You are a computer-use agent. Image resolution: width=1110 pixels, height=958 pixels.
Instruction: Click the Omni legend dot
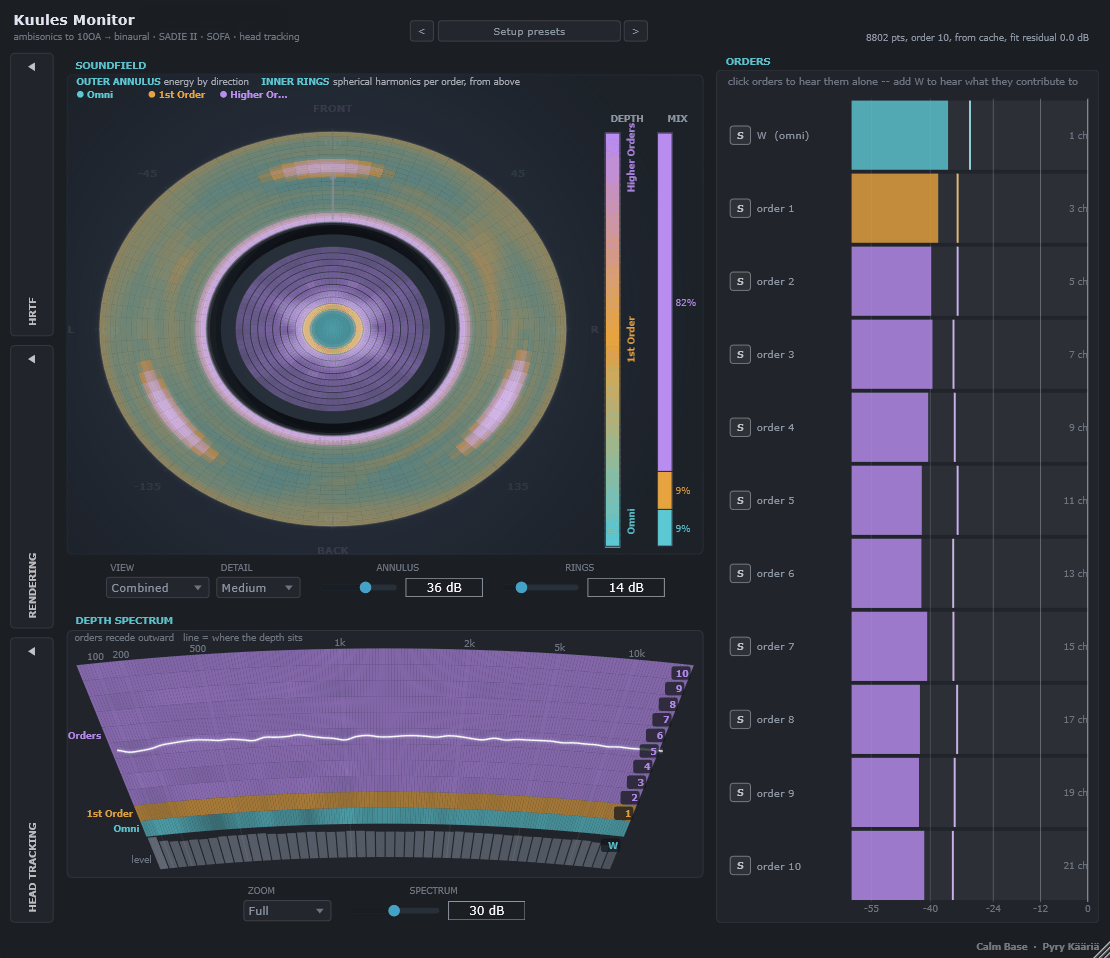tap(80, 94)
